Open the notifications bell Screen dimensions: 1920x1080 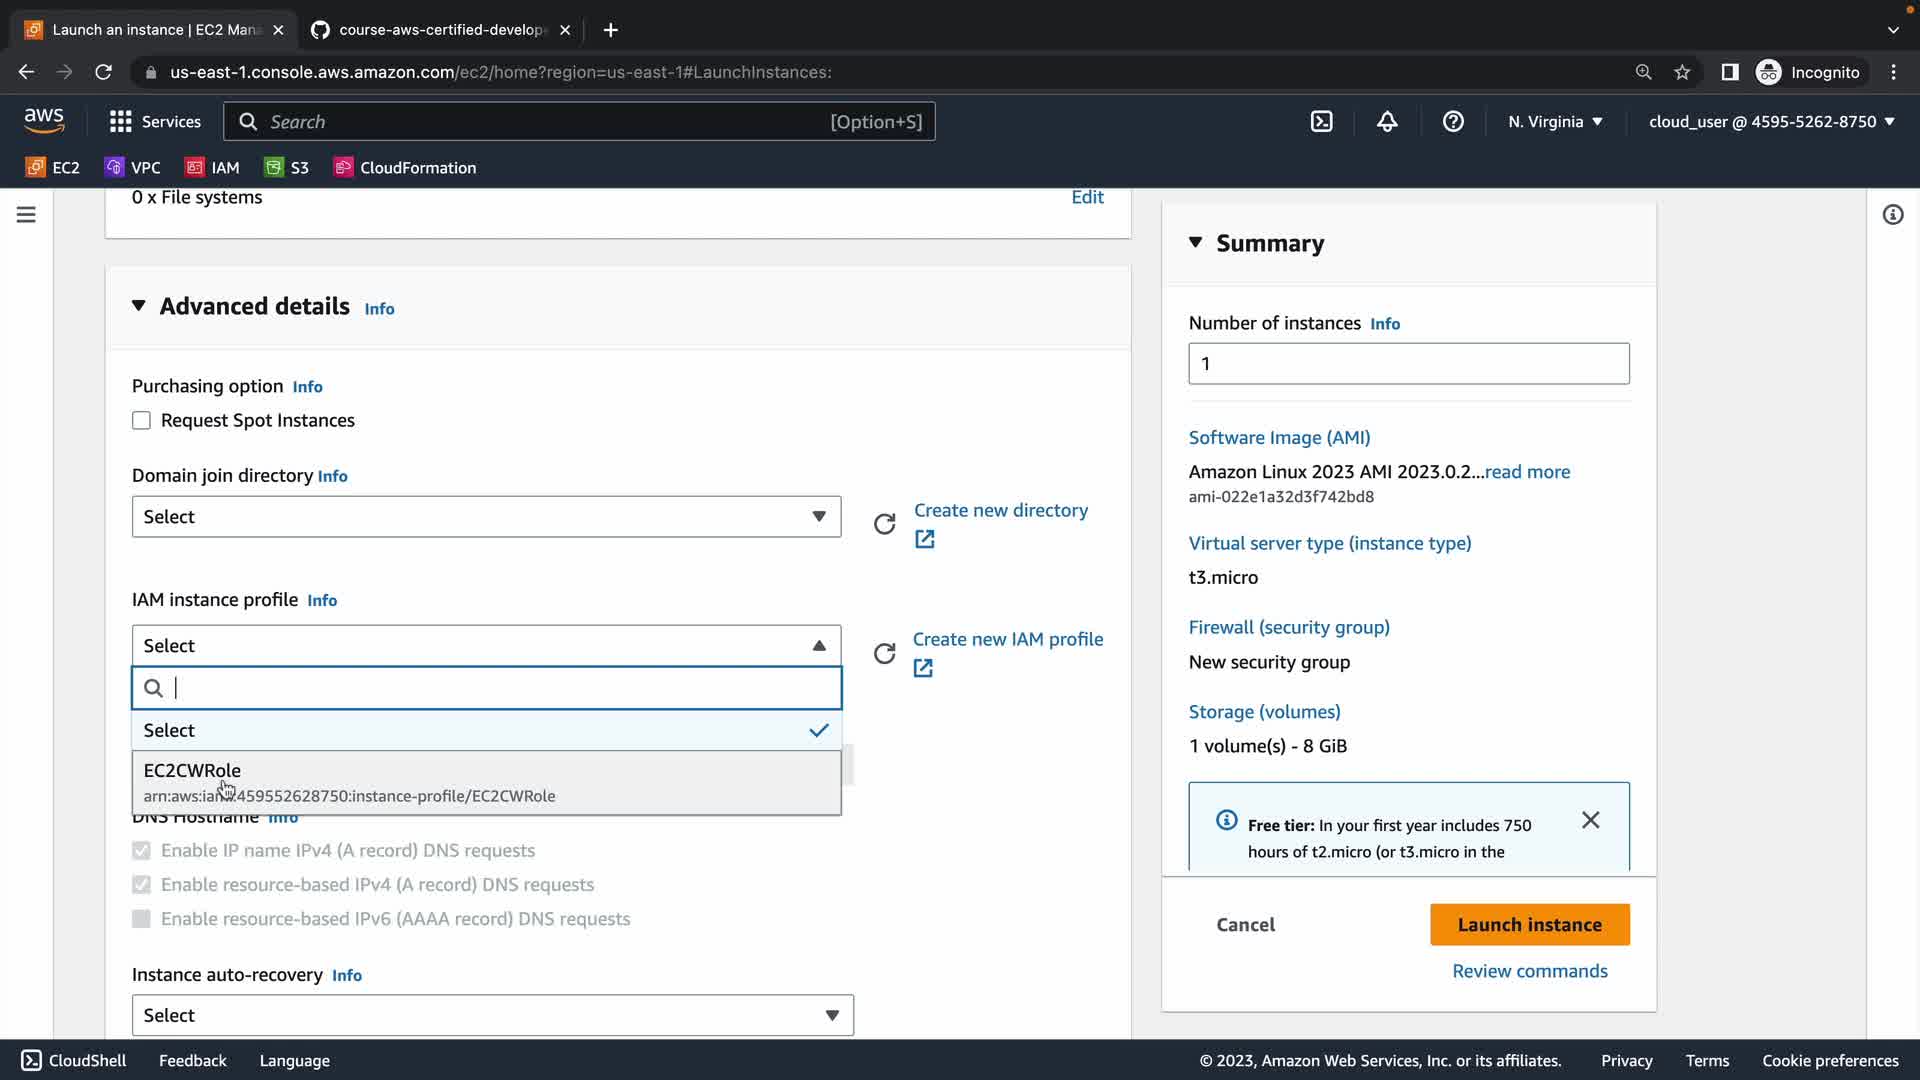coord(1387,122)
